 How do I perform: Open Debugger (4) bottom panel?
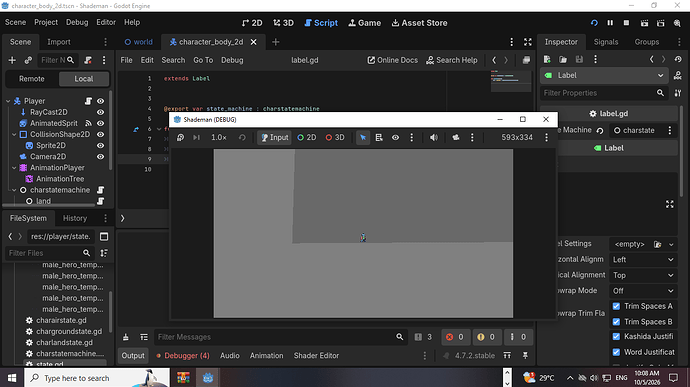click(183, 356)
